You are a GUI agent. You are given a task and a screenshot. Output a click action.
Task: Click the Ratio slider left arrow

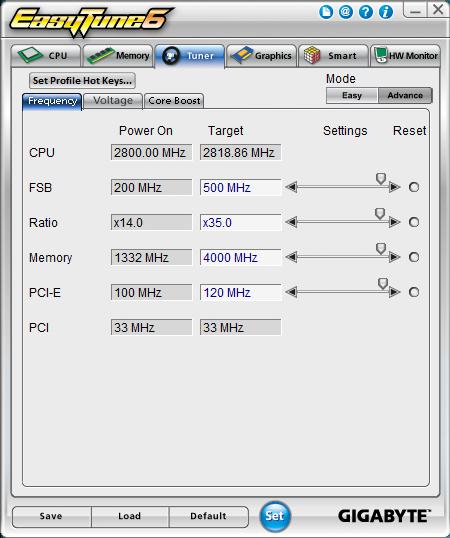point(291,222)
